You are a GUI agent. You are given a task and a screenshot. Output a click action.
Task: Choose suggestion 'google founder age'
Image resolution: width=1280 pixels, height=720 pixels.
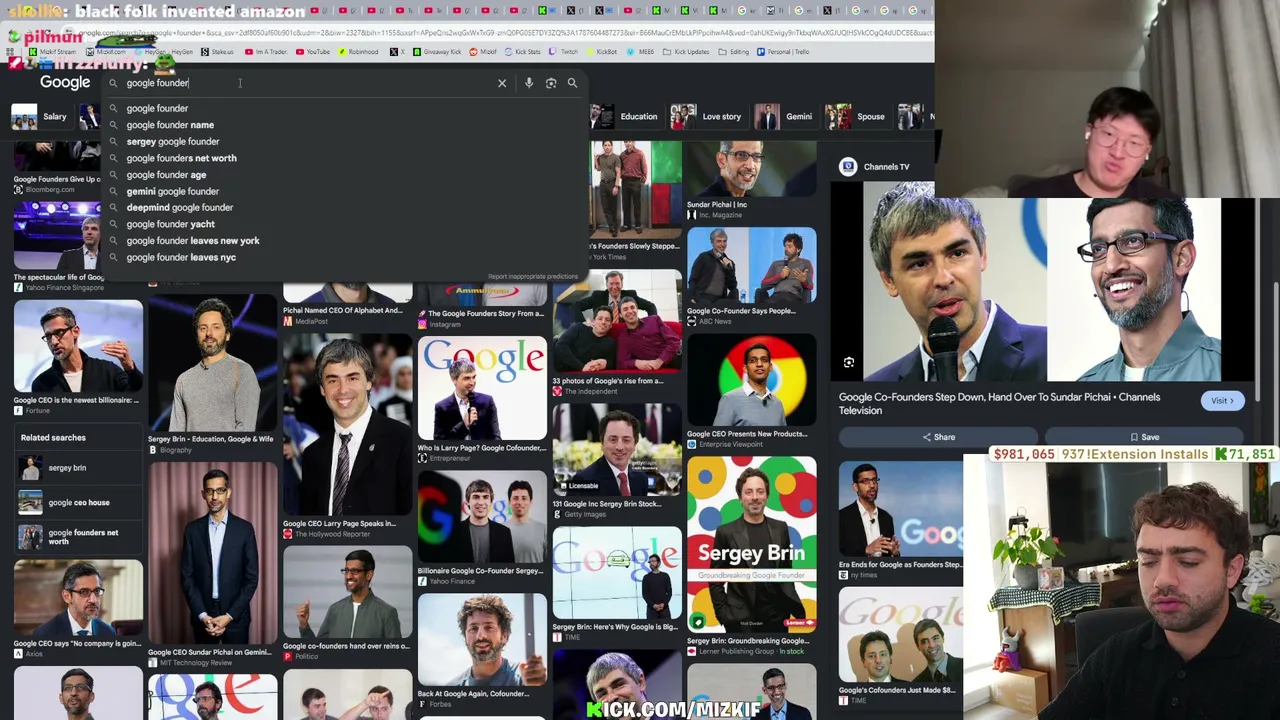point(340,175)
